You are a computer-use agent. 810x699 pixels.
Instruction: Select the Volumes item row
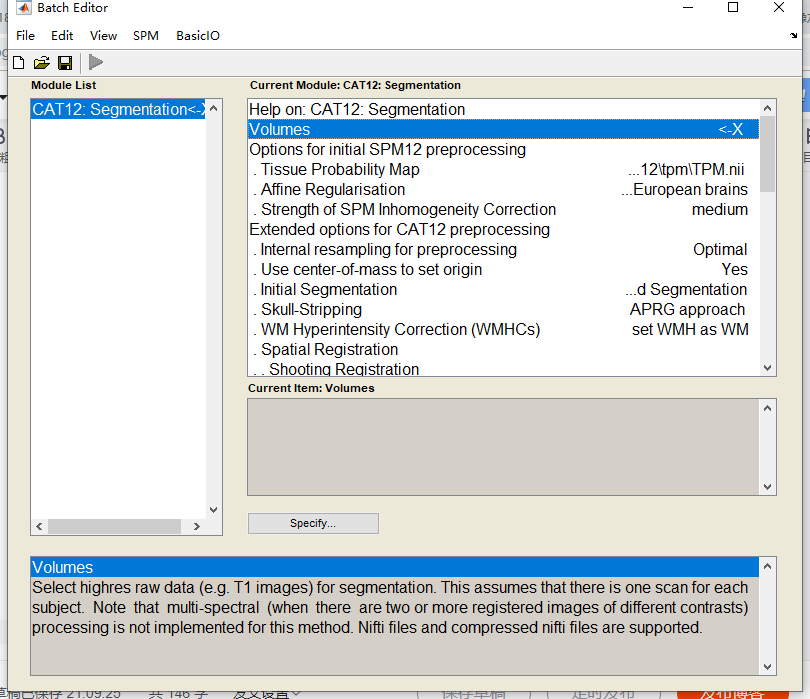point(504,129)
